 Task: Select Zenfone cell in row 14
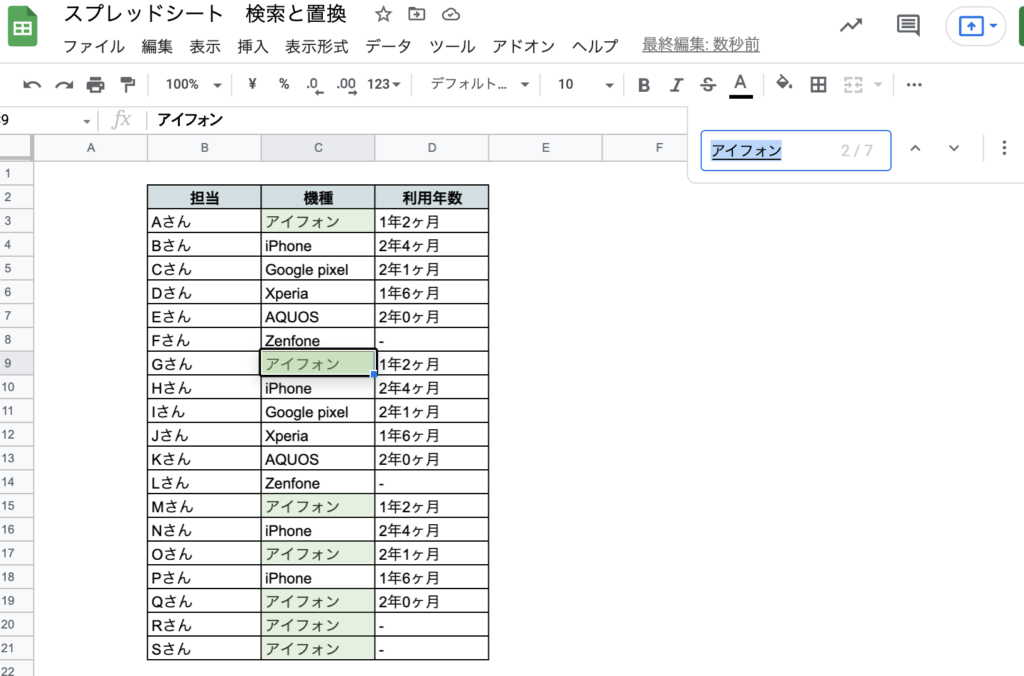[318, 483]
